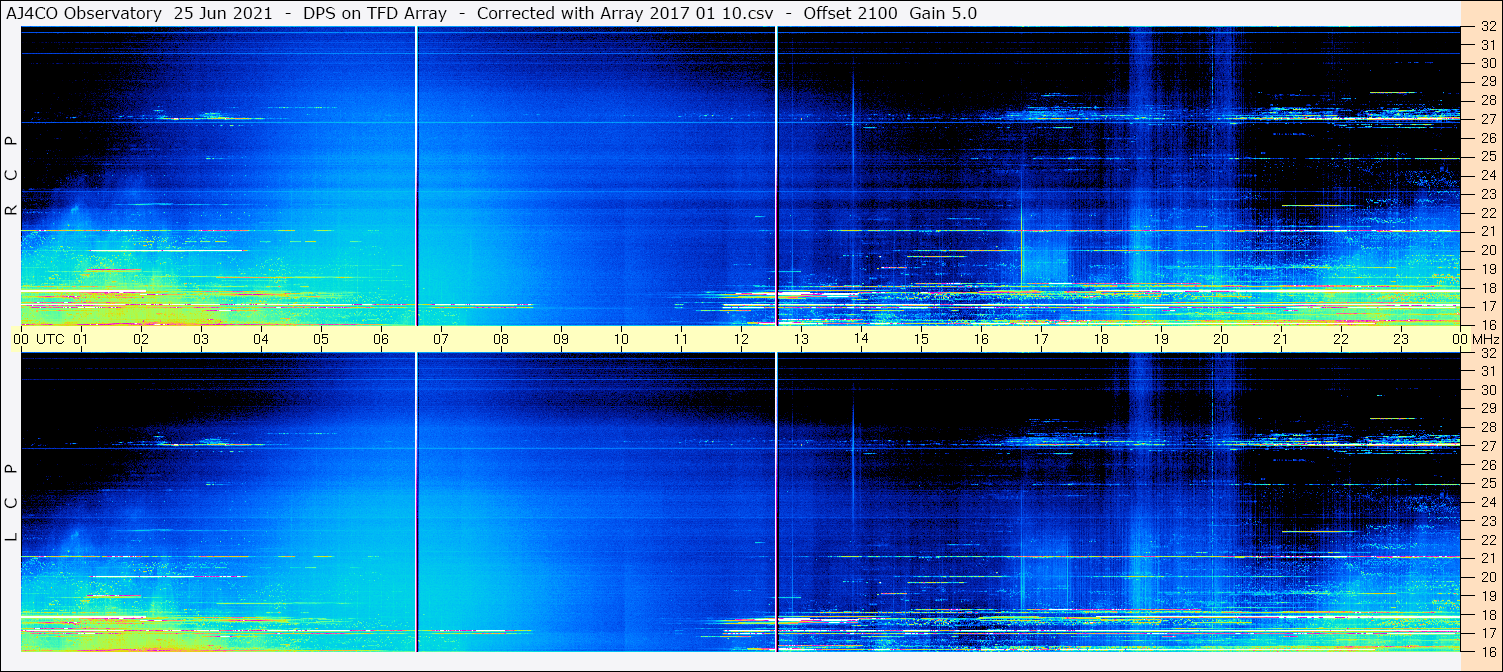
Task: Click the '09' hour tick label
Action: pyautogui.click(x=561, y=339)
